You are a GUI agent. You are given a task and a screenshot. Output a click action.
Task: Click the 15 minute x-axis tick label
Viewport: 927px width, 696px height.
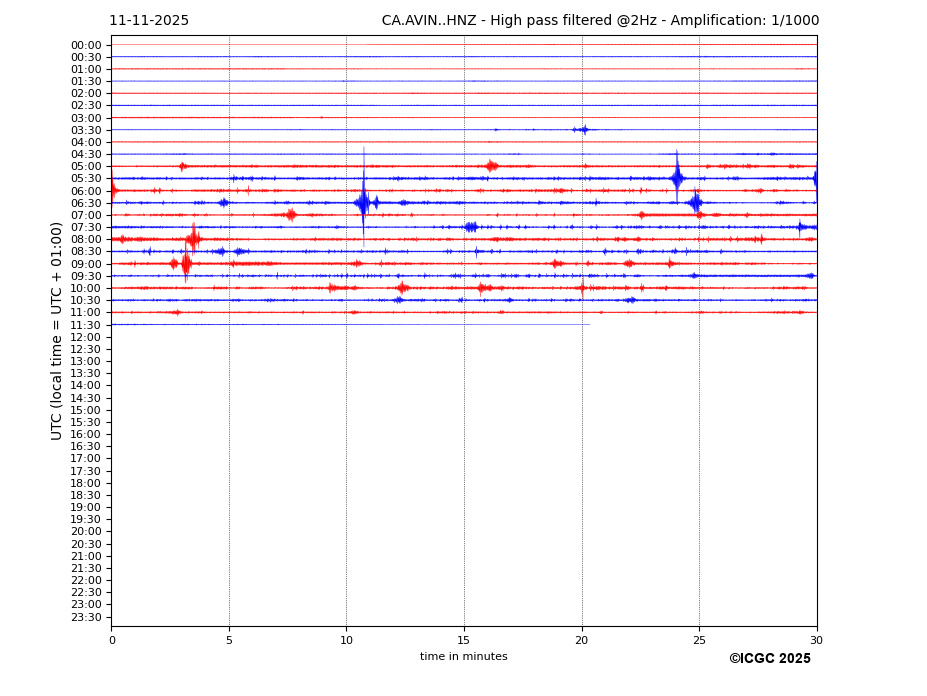(x=464, y=640)
